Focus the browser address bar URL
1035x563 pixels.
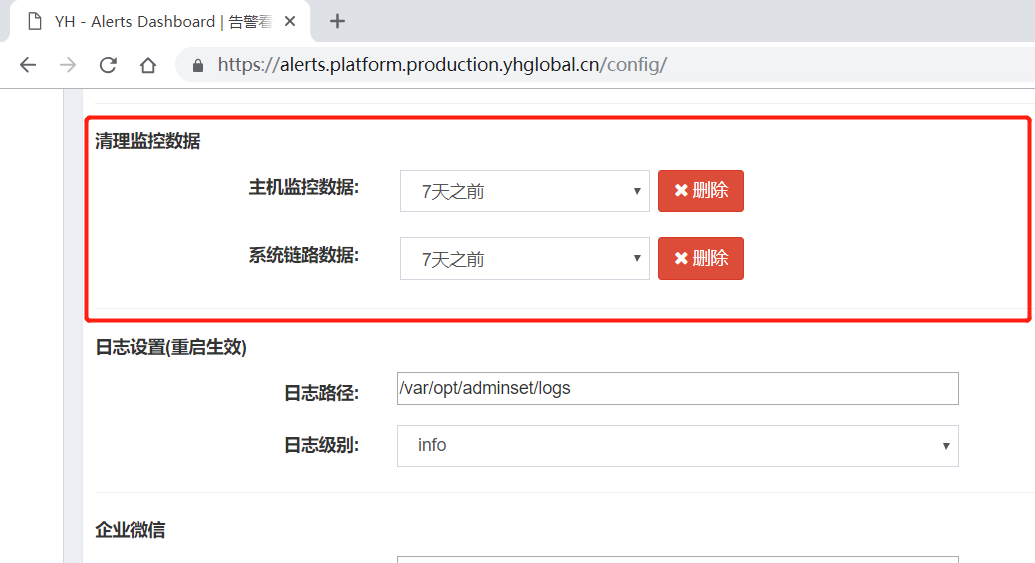(x=442, y=65)
